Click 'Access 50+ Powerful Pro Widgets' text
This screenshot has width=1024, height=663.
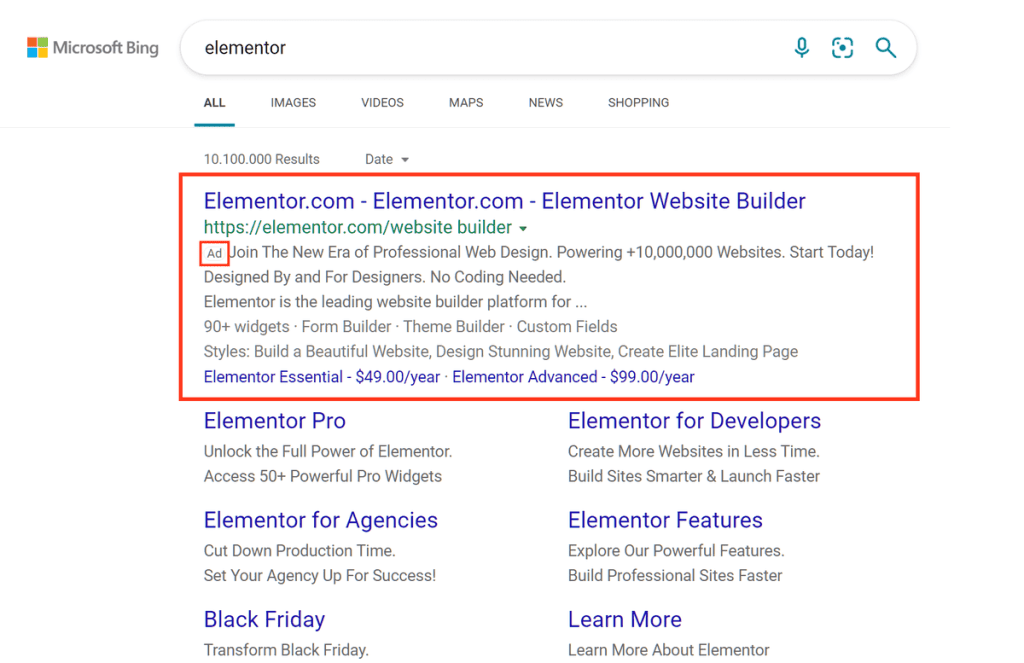[x=323, y=476]
